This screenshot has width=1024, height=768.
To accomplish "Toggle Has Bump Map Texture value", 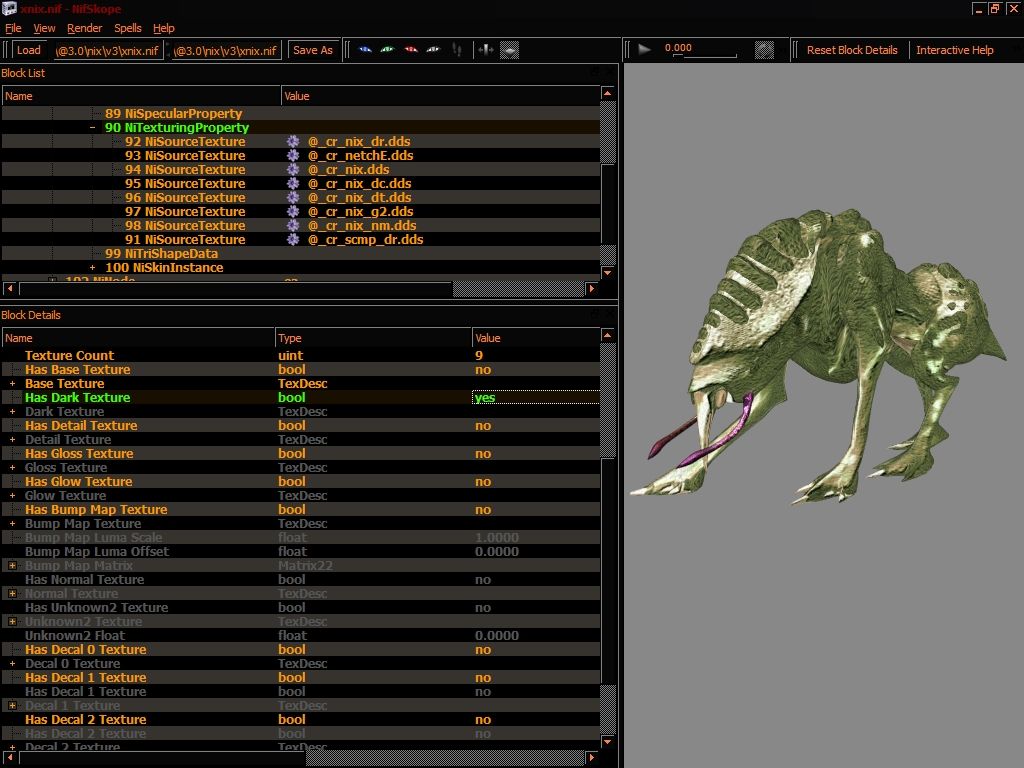I will (483, 510).
